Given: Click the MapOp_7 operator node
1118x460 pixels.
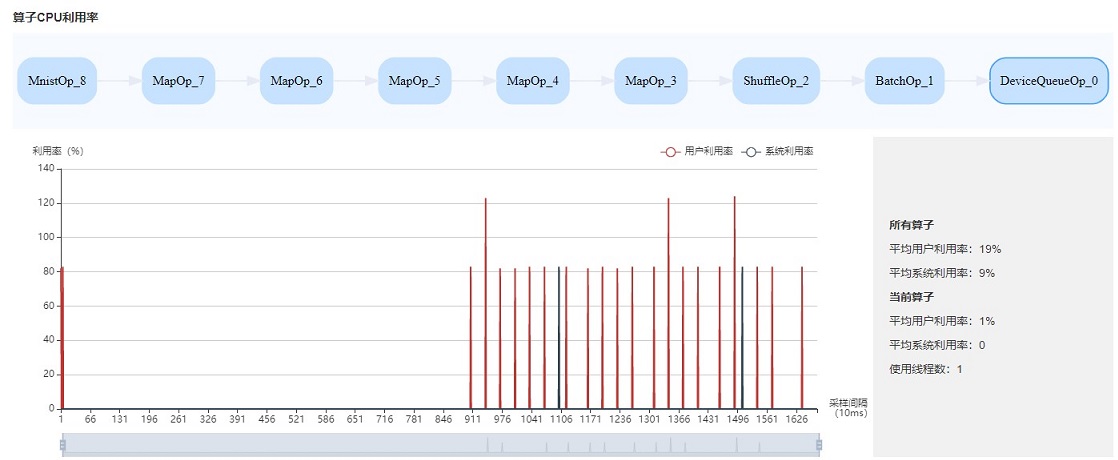Looking at the screenshot, I should tap(178, 81).
